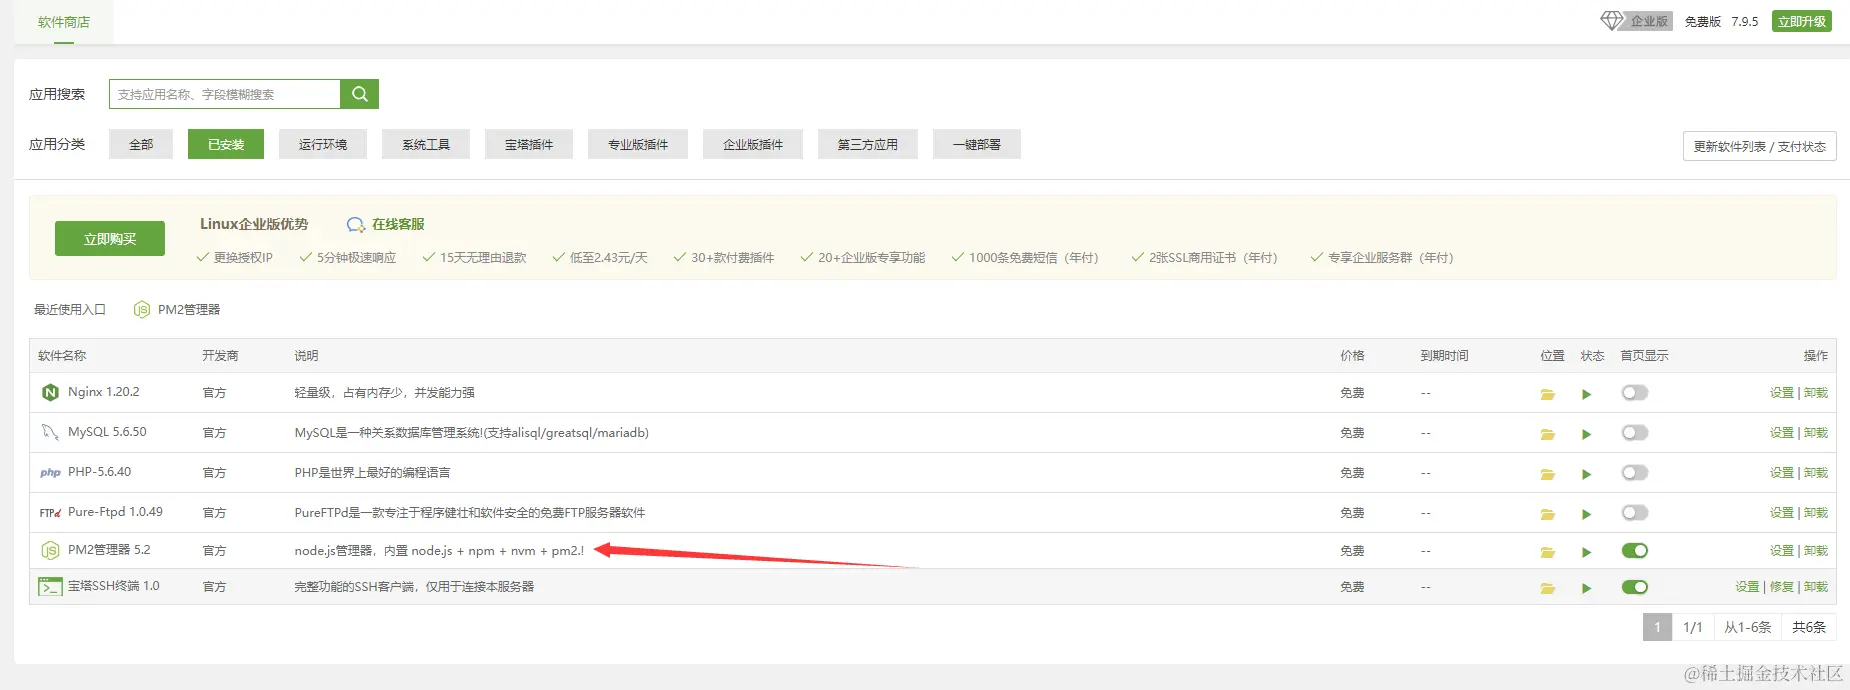Open the 在线客服 link

(398, 225)
